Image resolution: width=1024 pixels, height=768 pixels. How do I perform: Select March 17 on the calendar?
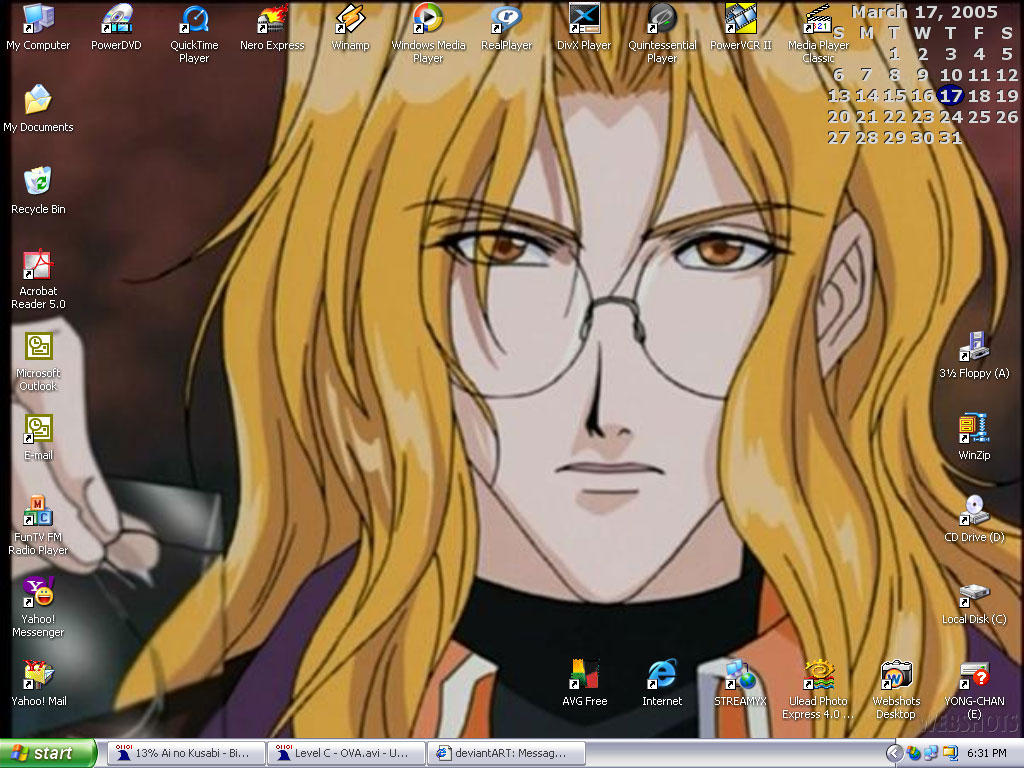tap(950, 96)
